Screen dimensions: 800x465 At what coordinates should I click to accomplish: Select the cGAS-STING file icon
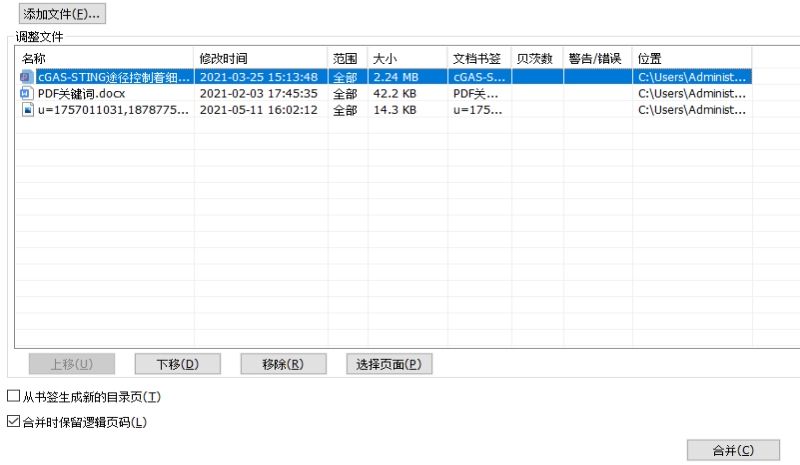[27, 77]
